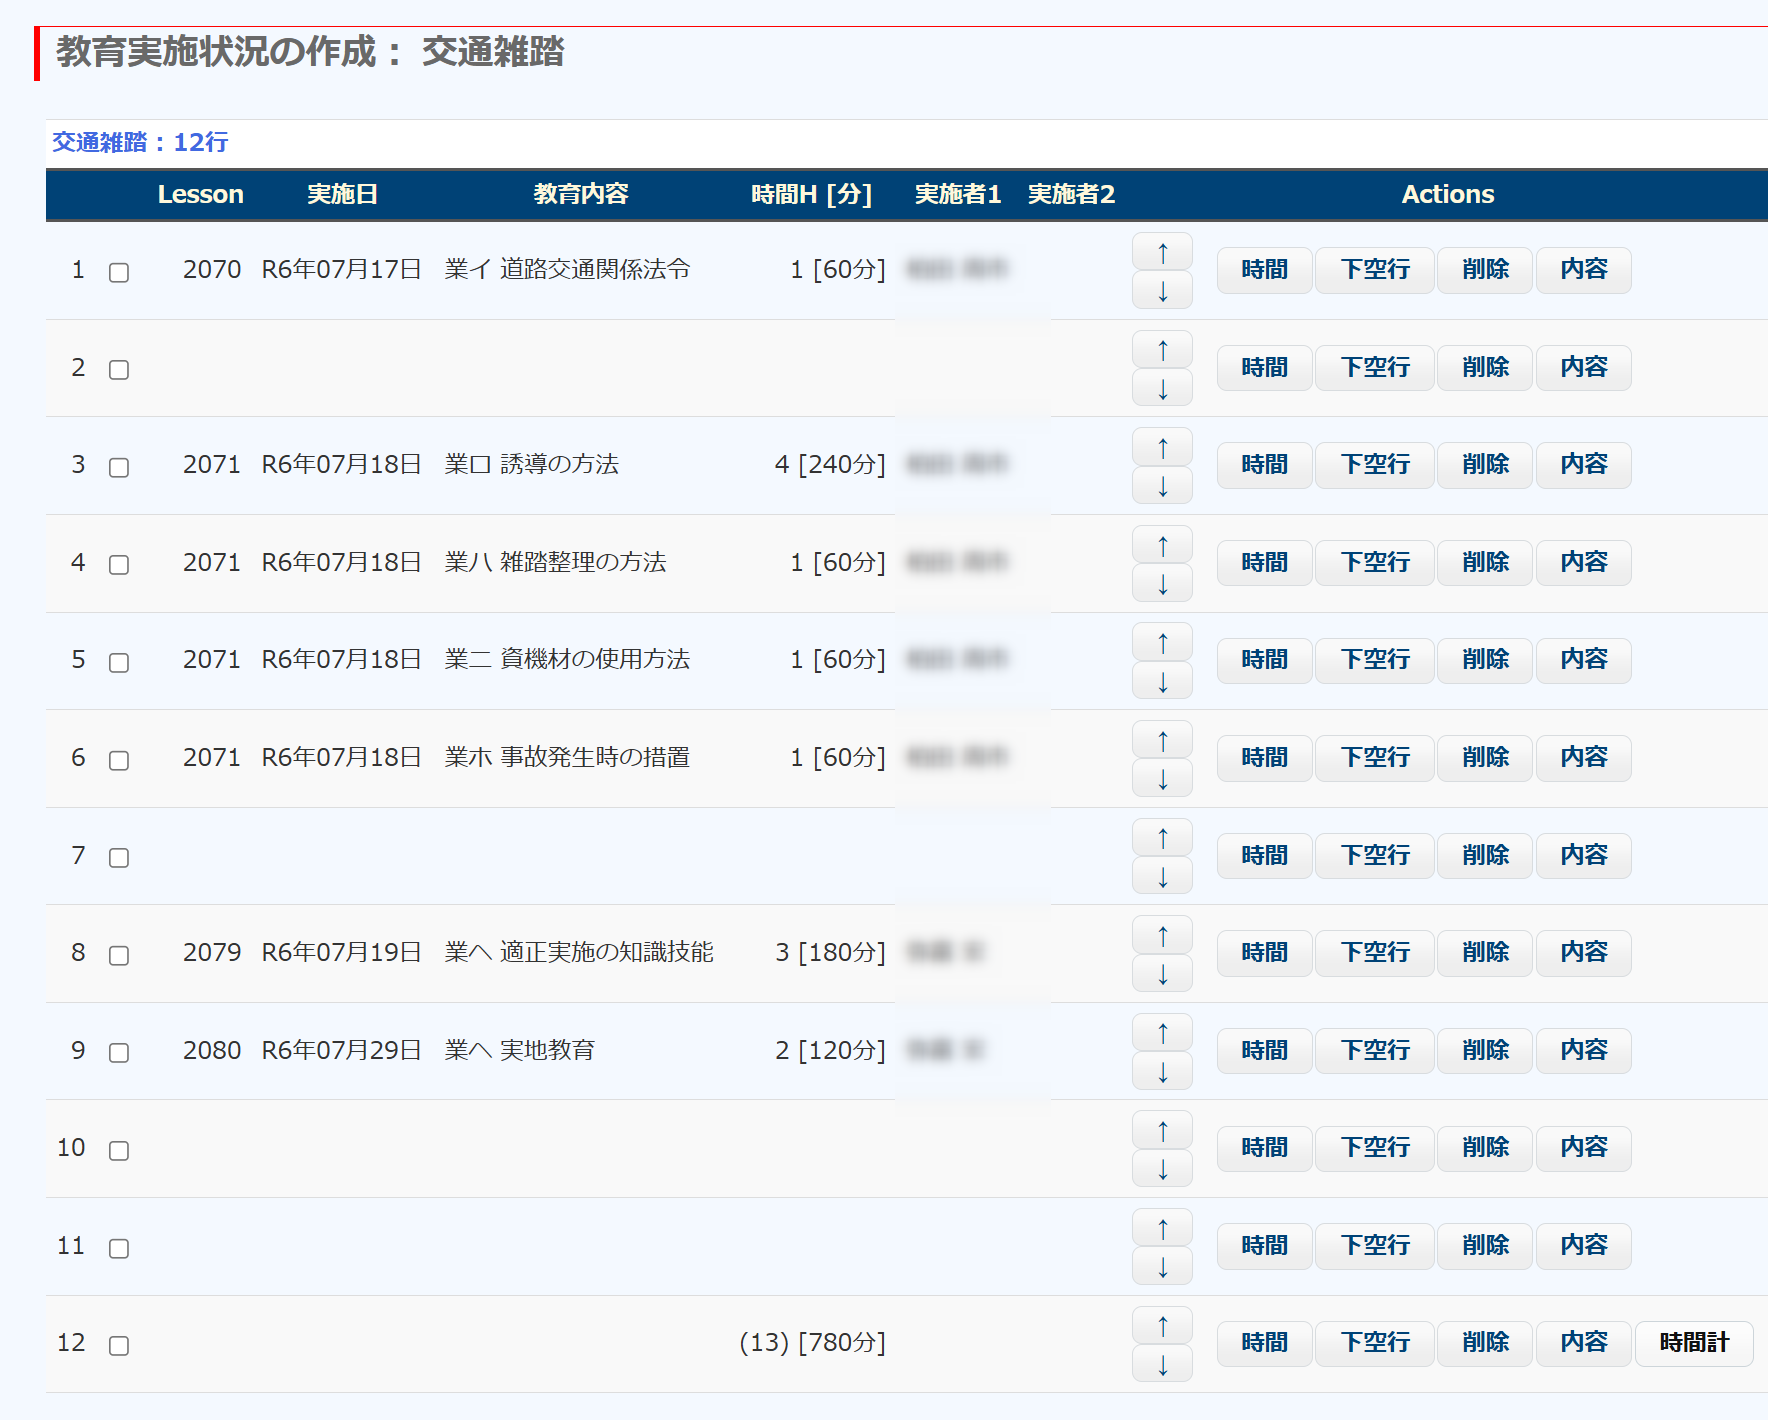The width and height of the screenshot is (1768, 1420).
Task: Add blank row below row 5 with 下空行
Action: click(1374, 660)
